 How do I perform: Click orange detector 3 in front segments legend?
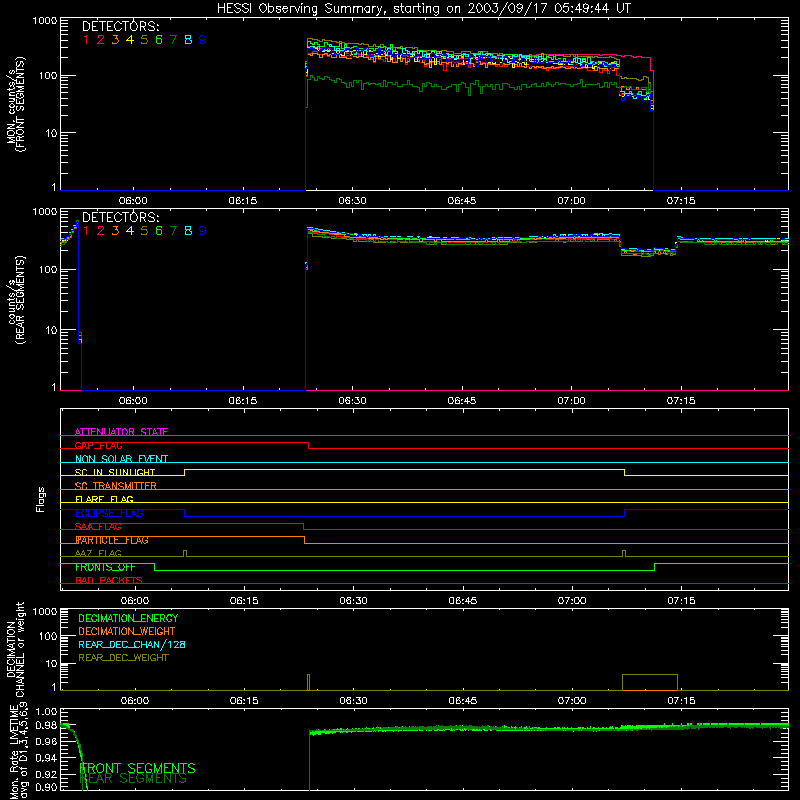click(115, 40)
